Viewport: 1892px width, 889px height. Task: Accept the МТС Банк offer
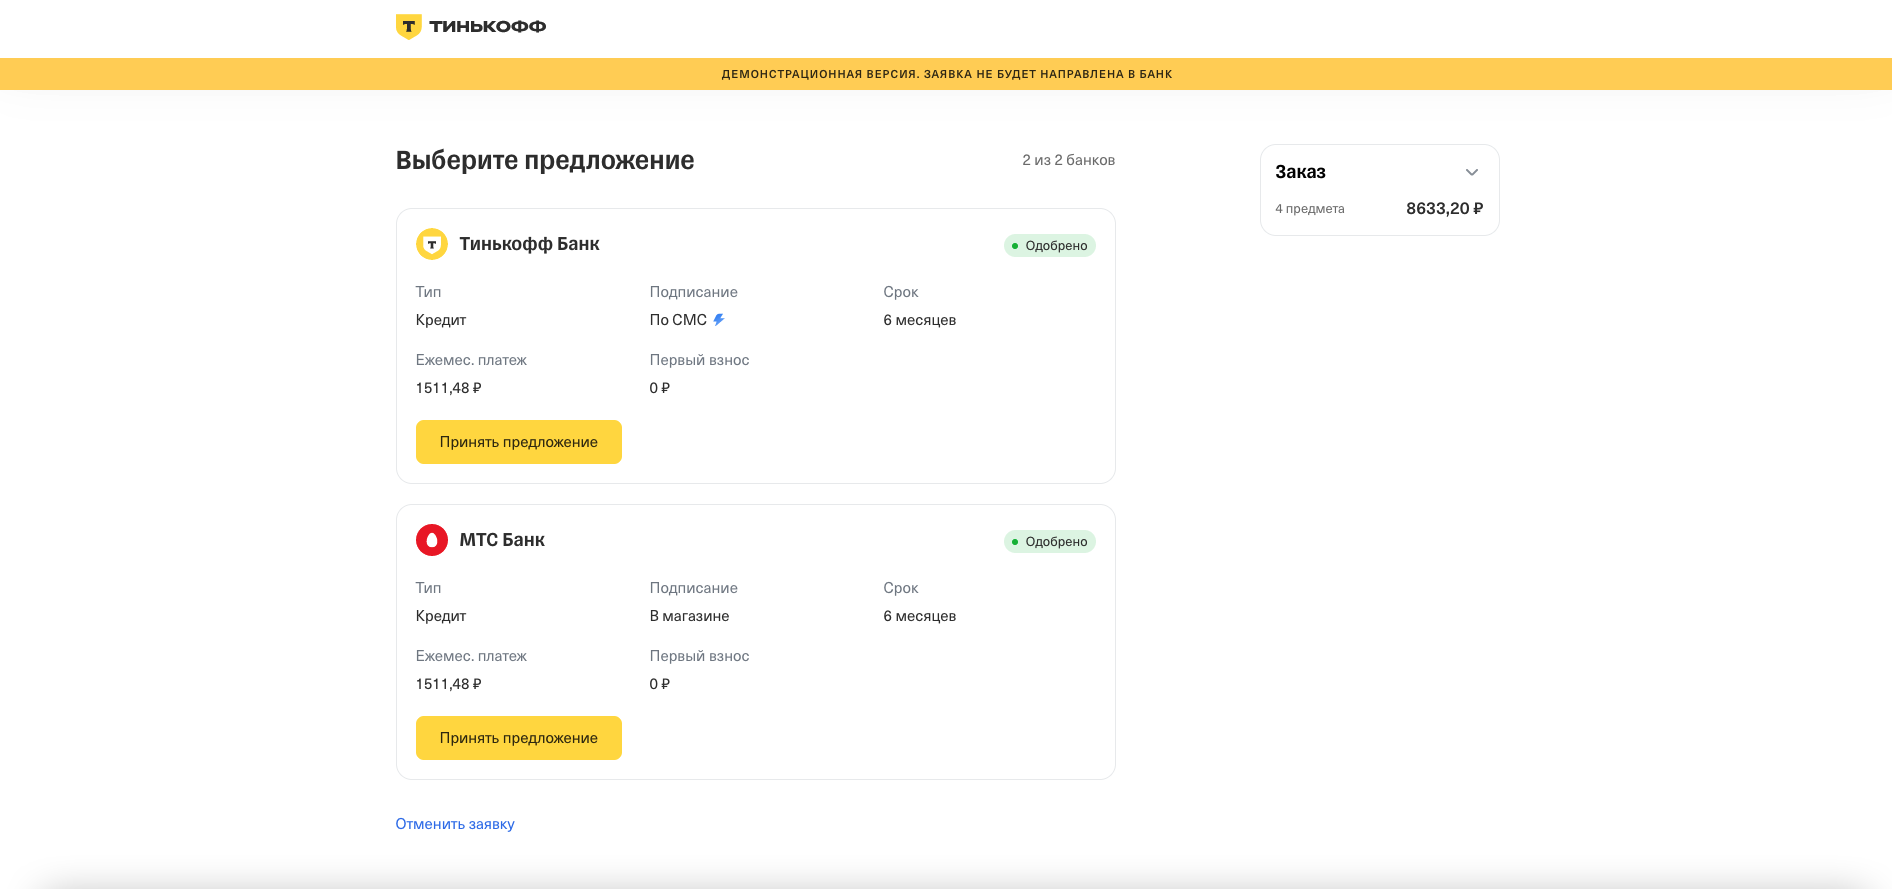coord(519,738)
